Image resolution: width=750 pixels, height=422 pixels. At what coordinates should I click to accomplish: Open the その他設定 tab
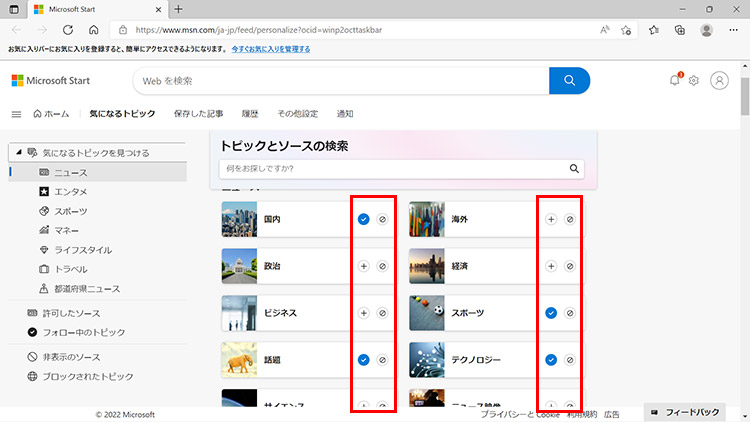pyautogui.click(x=297, y=114)
